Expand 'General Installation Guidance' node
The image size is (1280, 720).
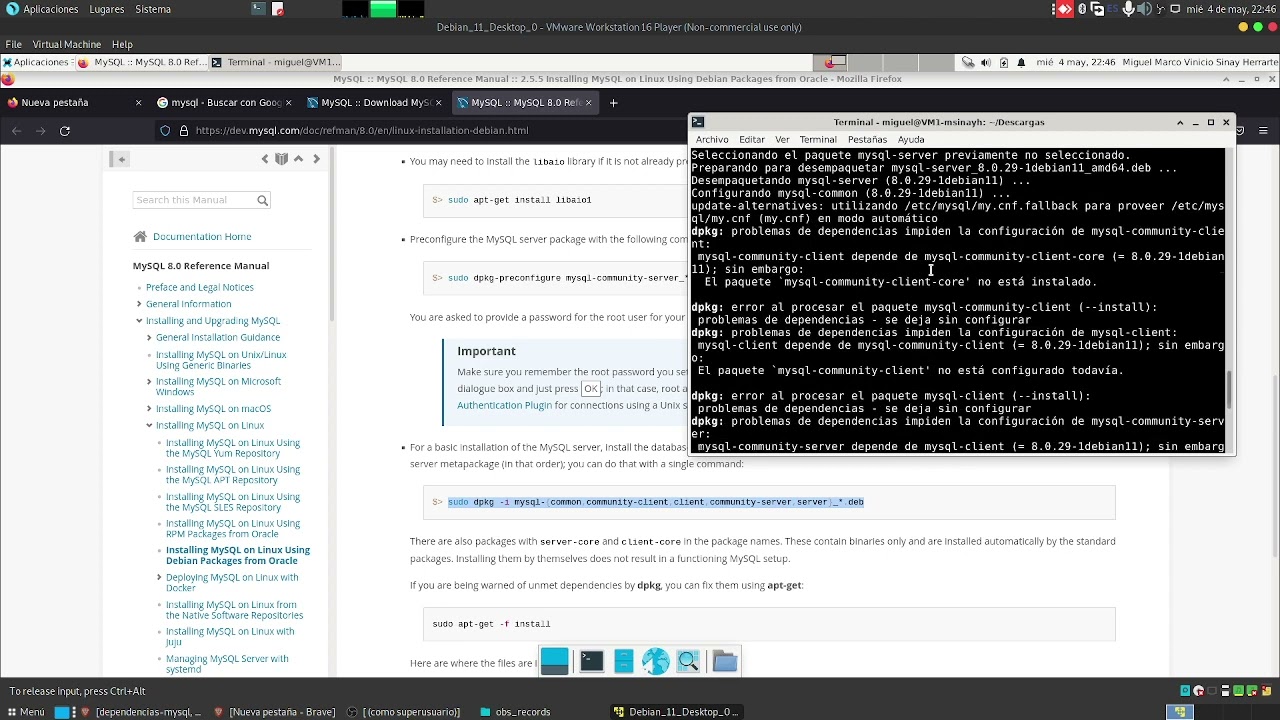click(x=149, y=338)
